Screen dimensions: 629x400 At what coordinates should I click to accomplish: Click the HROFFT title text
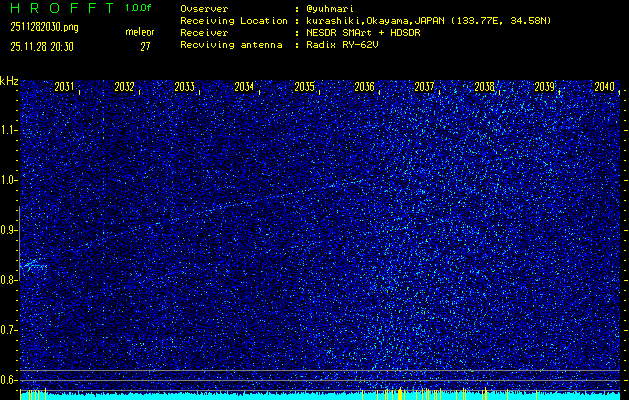click(58, 8)
